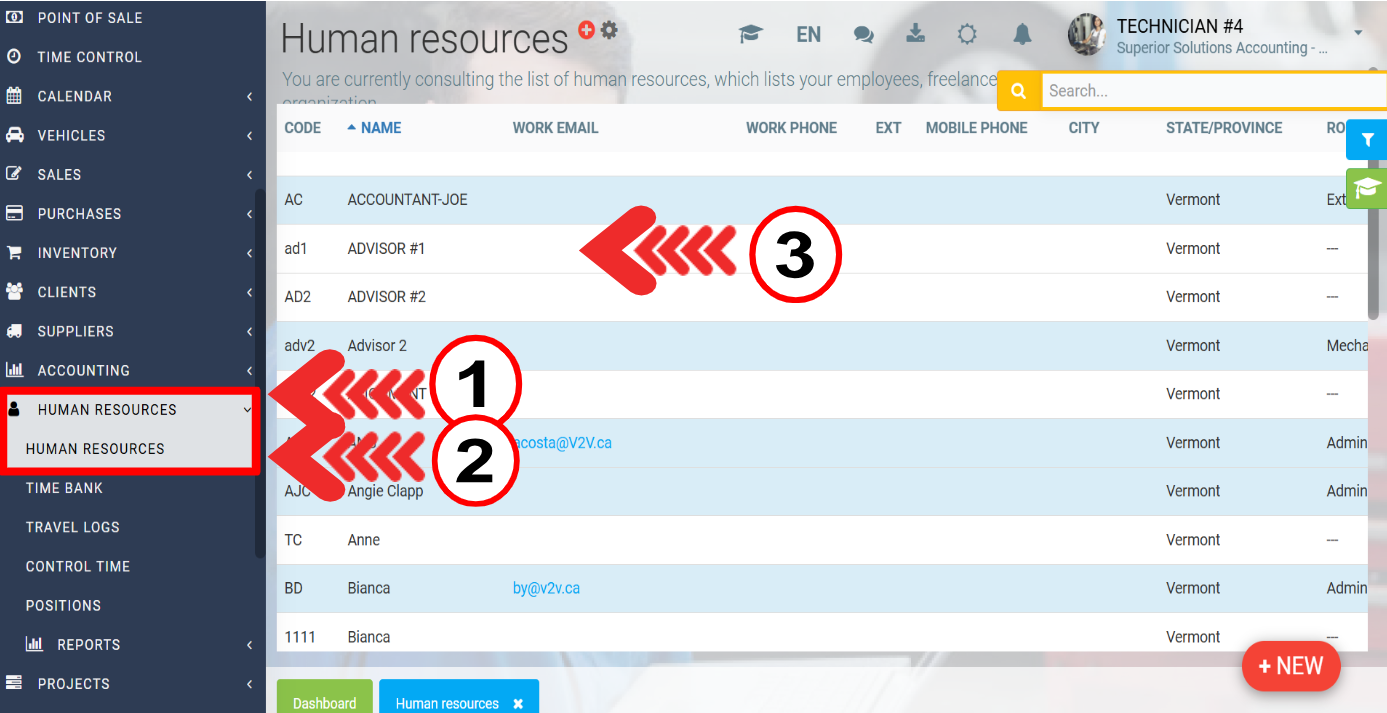Click the download icon in top bar
Image resolution: width=1387 pixels, height=713 pixels.
pos(915,35)
